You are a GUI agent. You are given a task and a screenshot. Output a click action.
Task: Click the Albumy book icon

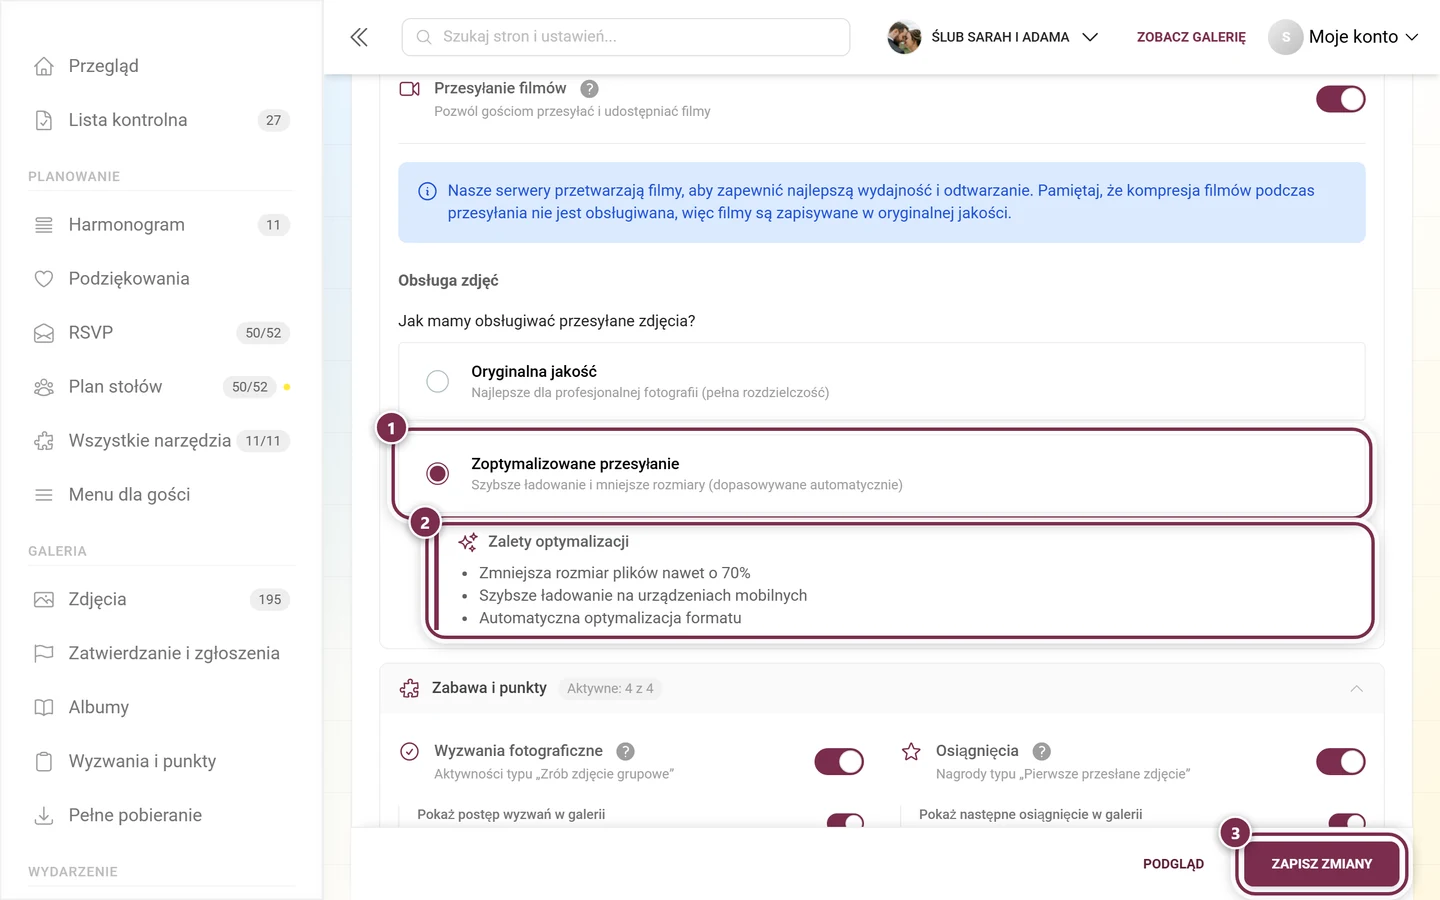44,708
